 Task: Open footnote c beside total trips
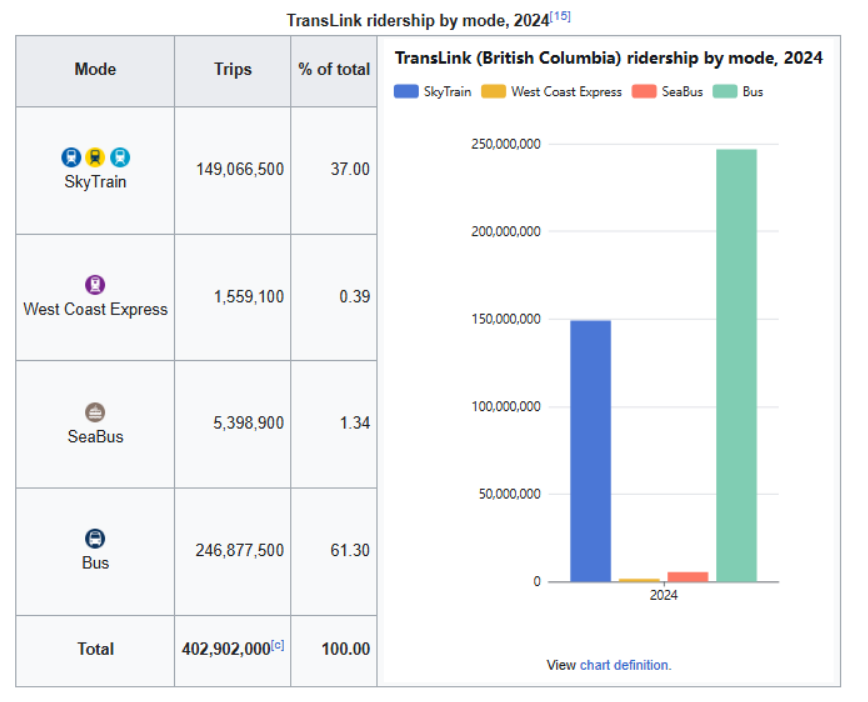coord(277,646)
